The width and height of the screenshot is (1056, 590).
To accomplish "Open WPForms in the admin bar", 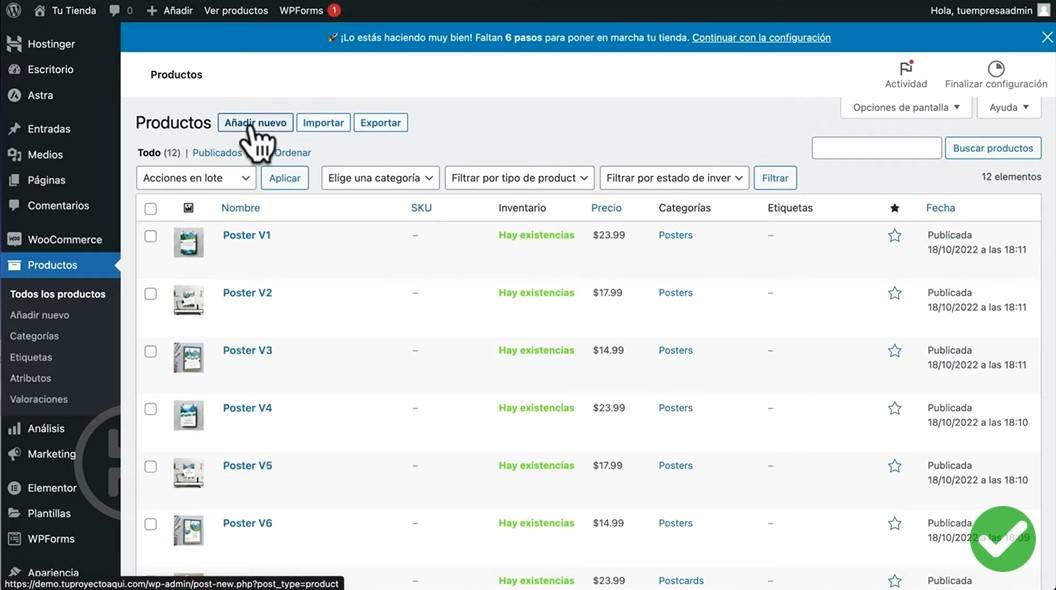I will [310, 10].
